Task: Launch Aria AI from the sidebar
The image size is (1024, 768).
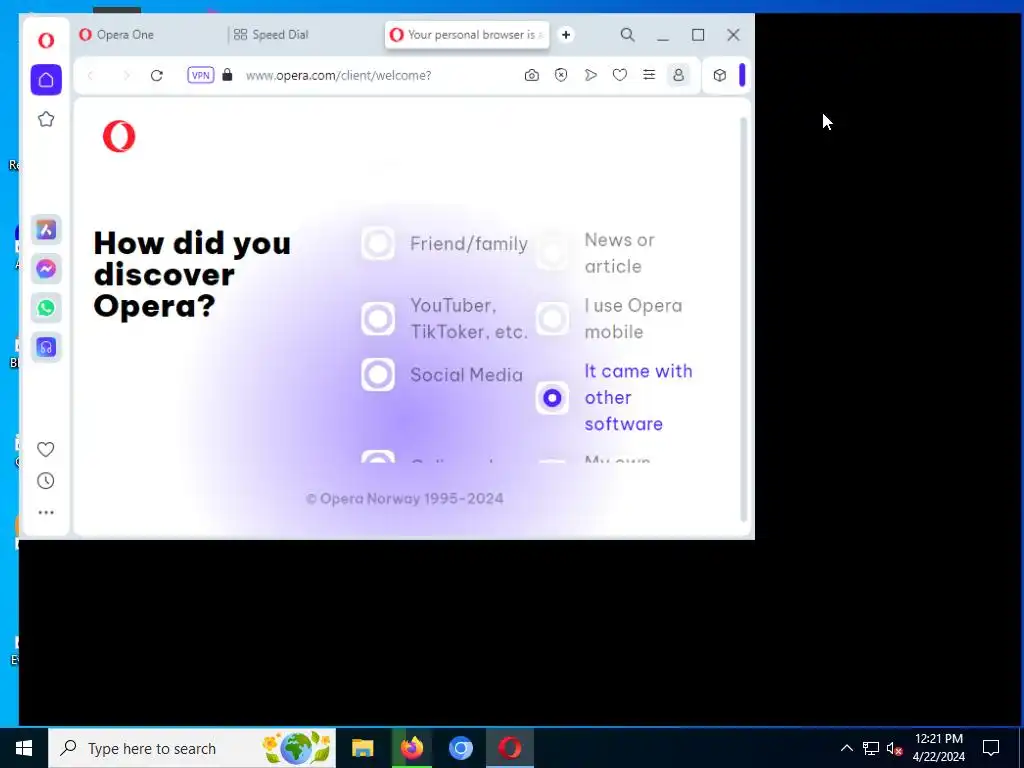Action: 46,230
